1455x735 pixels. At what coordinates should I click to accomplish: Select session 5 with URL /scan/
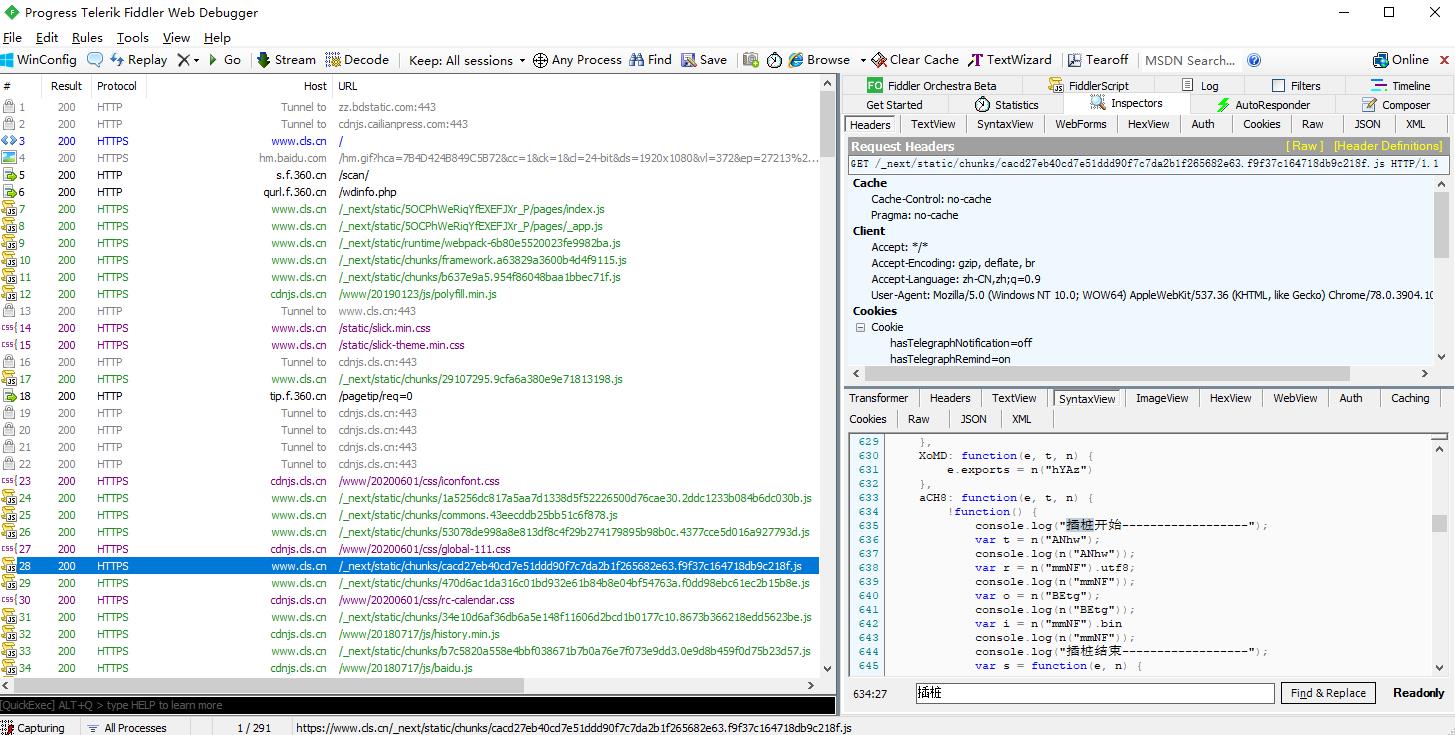410,175
